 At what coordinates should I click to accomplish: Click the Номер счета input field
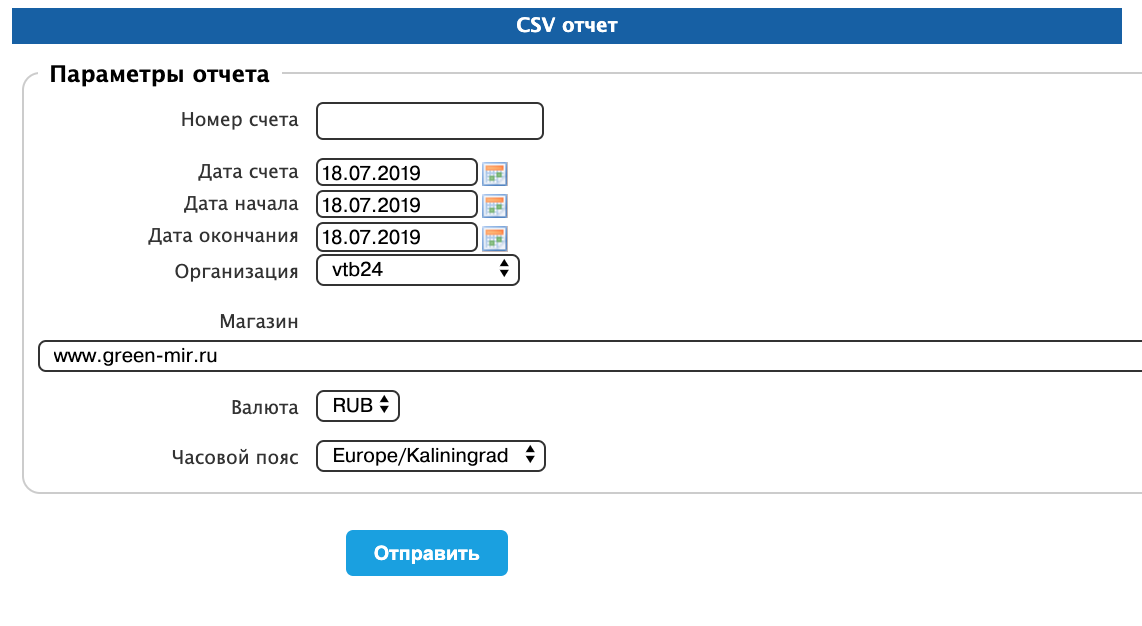pos(429,121)
